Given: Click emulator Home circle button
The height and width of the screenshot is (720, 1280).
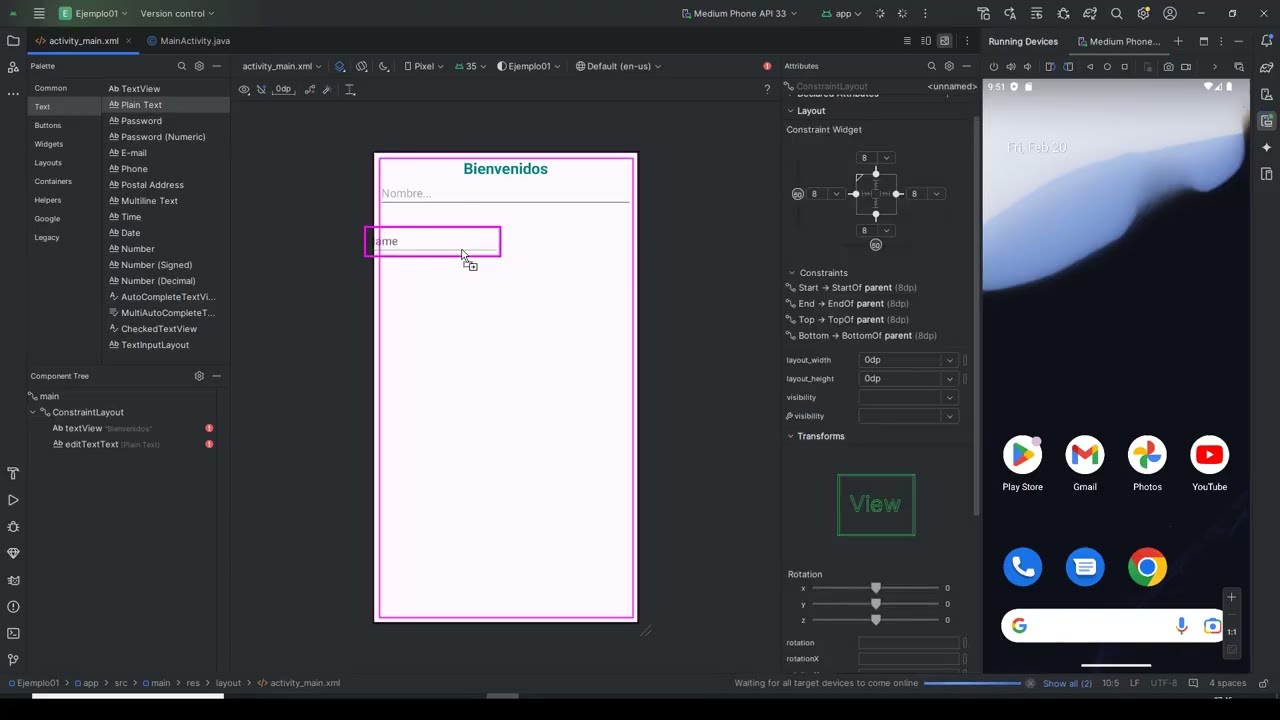Looking at the screenshot, I should tap(1107, 67).
